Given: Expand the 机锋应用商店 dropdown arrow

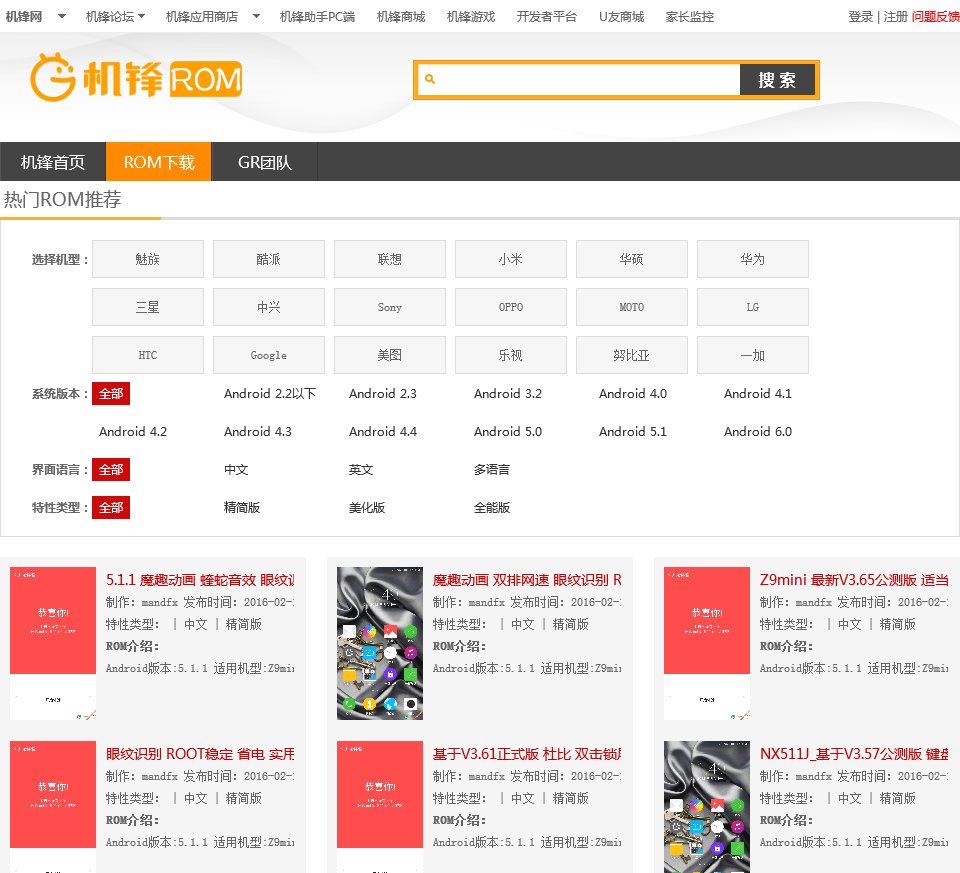Looking at the screenshot, I should (x=257, y=17).
